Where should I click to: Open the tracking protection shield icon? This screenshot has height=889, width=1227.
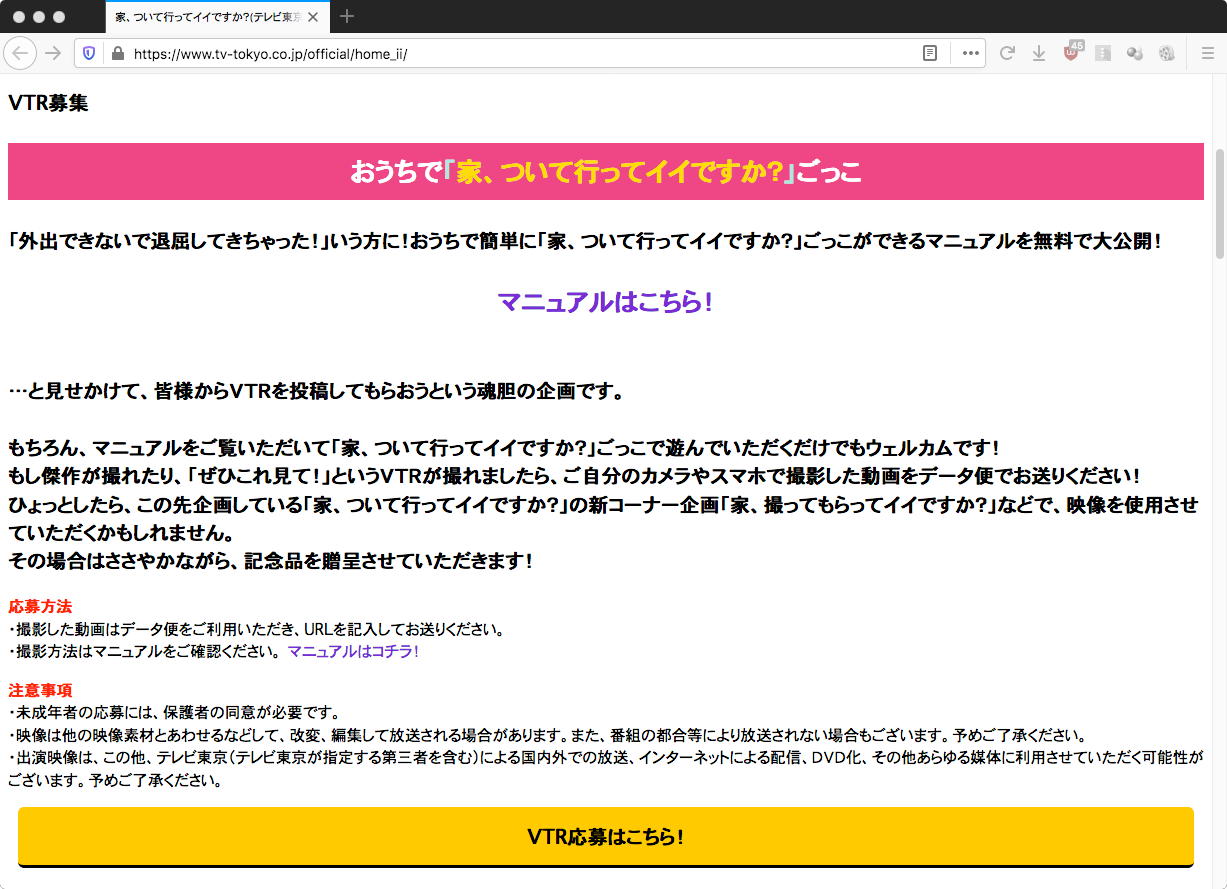tap(89, 53)
